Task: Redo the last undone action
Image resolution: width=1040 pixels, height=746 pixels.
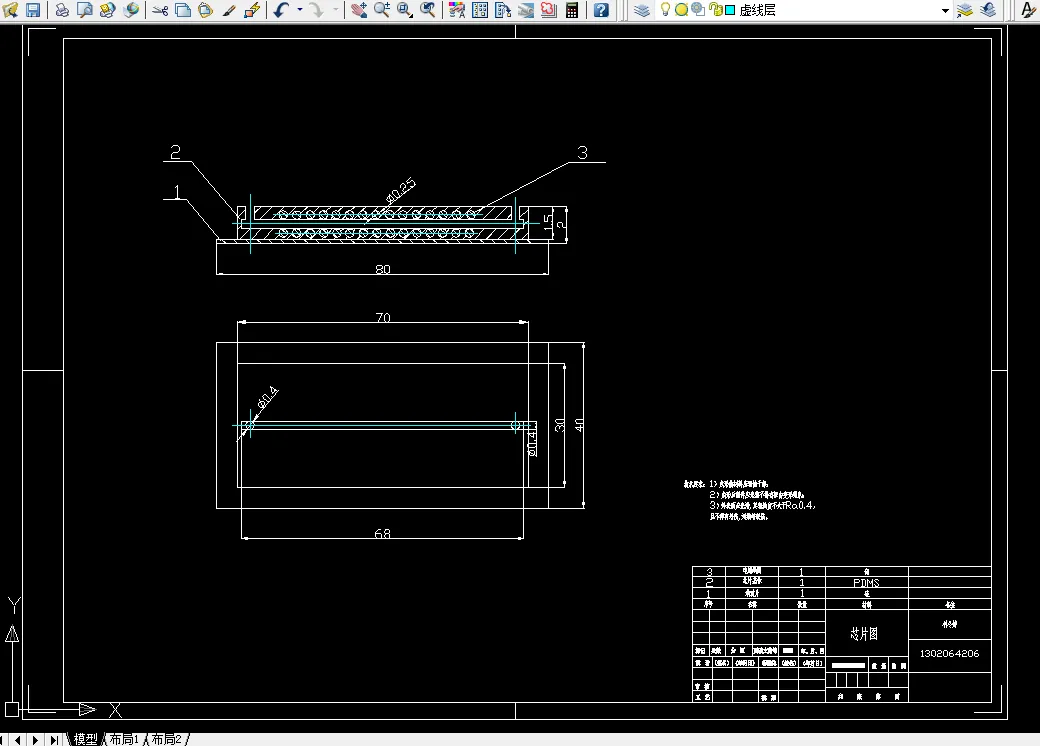Action: pyautogui.click(x=316, y=9)
